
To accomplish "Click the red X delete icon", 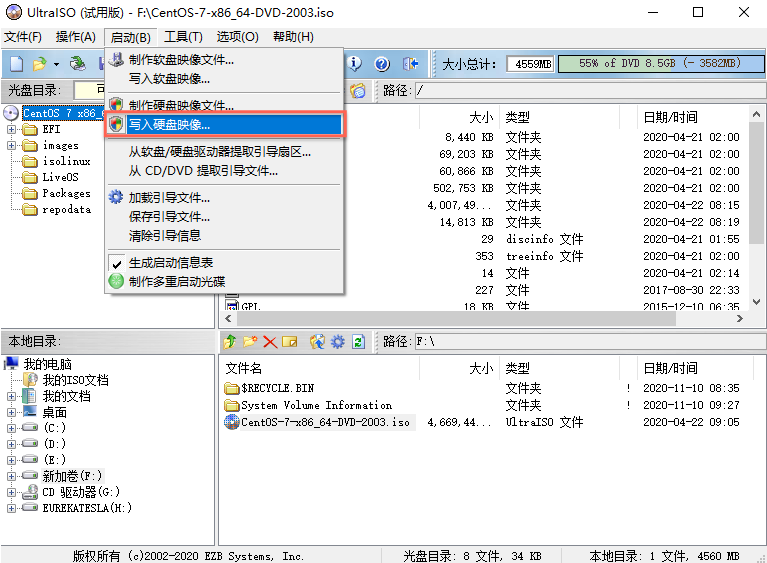I will coord(270,341).
